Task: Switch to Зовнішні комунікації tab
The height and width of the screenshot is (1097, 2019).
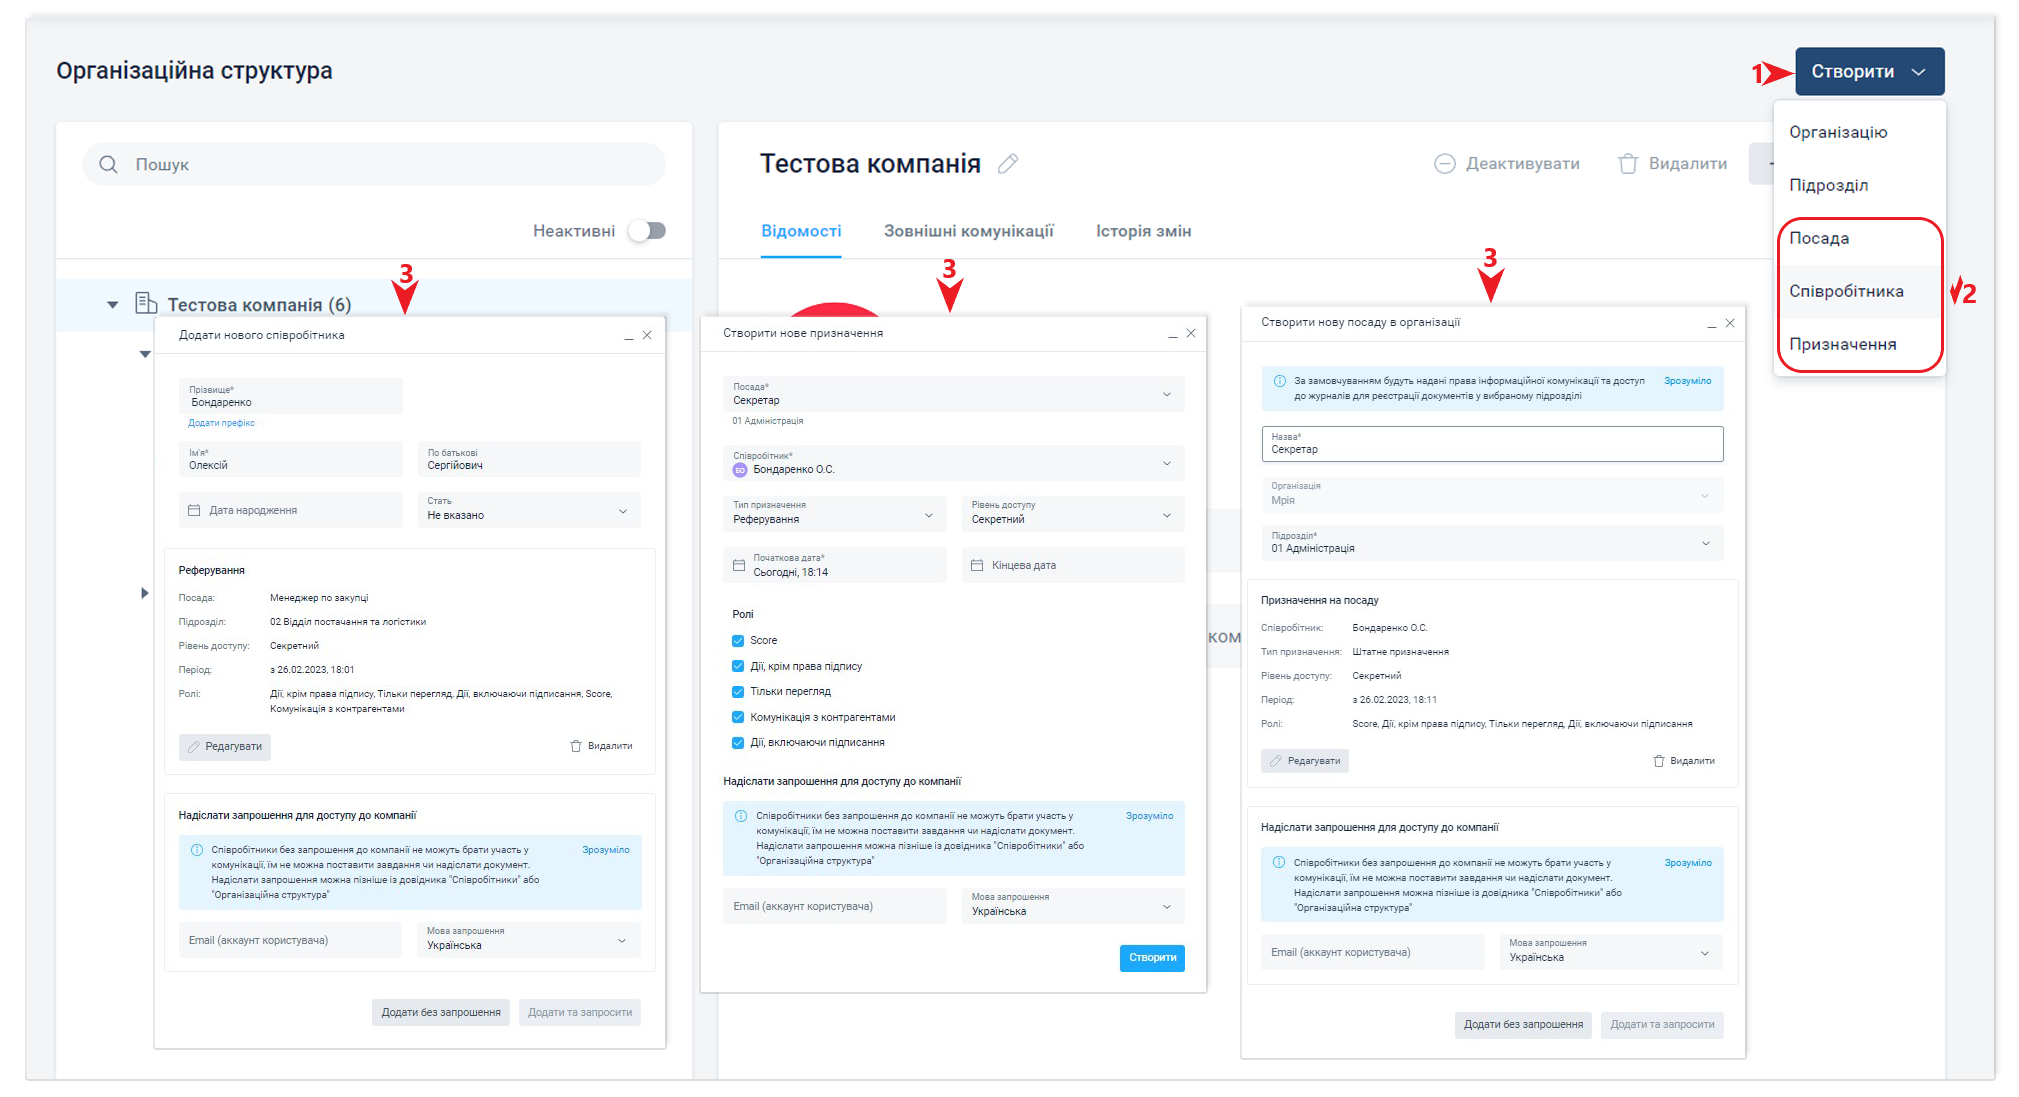Action: pyautogui.click(x=968, y=231)
